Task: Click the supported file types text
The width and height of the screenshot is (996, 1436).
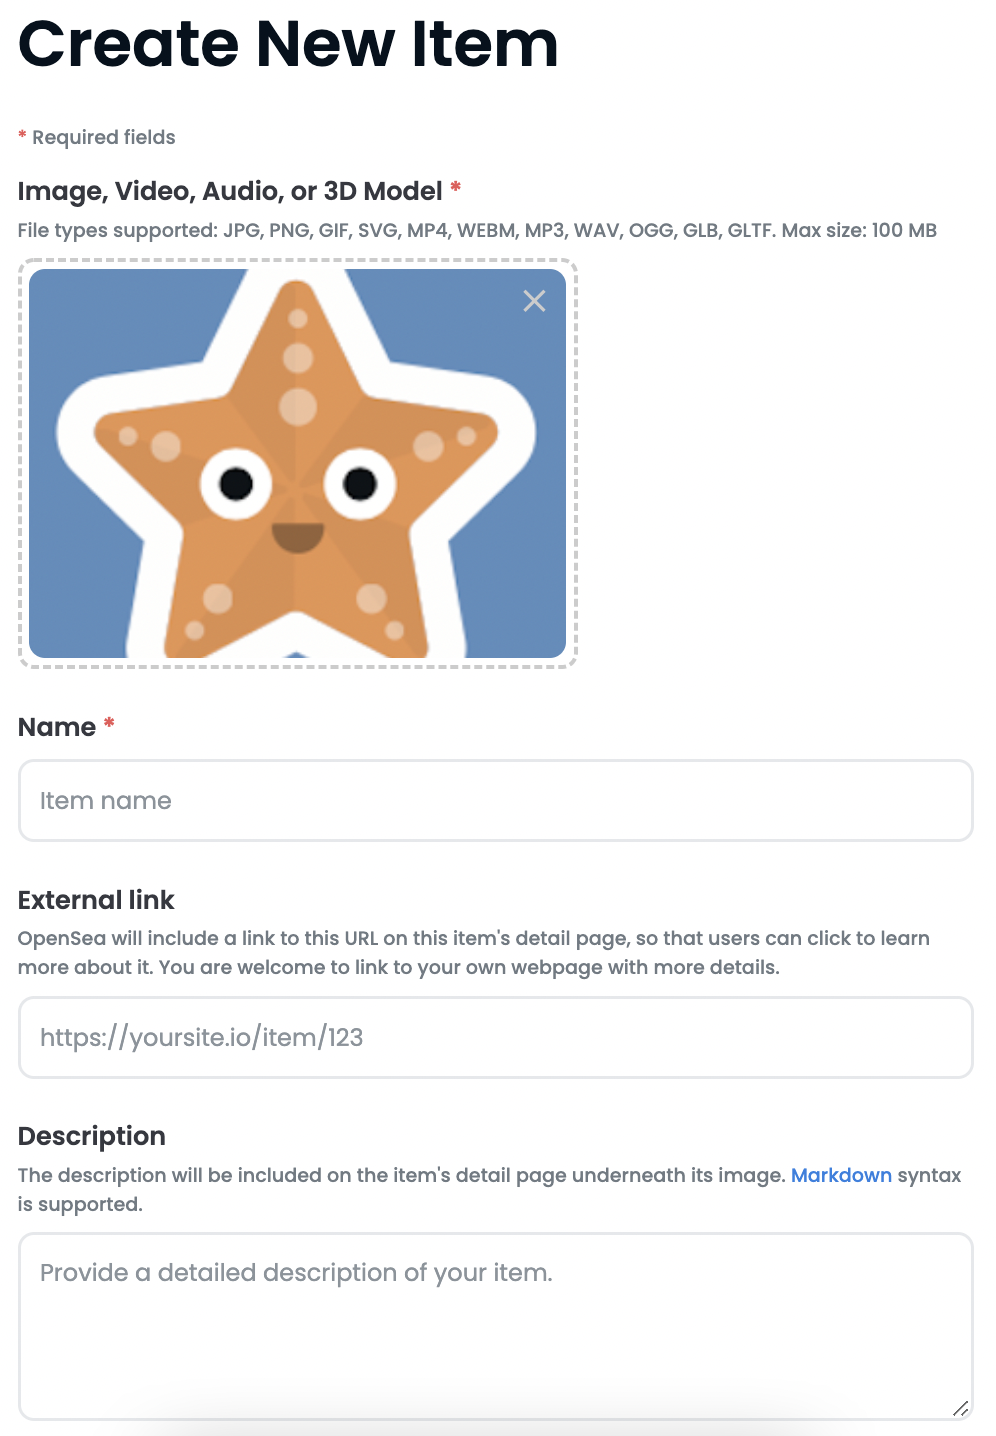Action: [x=477, y=230]
